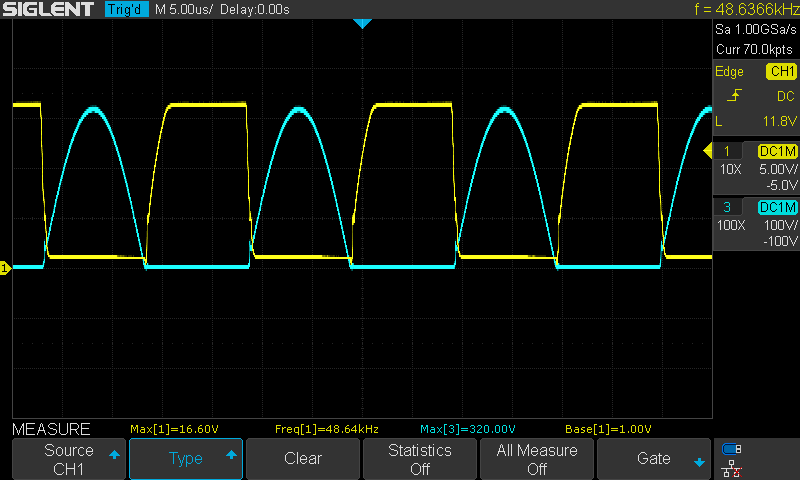Click the disconnected LAN network icon
Image resolution: width=800 pixels, height=480 pixels.
coord(732,469)
